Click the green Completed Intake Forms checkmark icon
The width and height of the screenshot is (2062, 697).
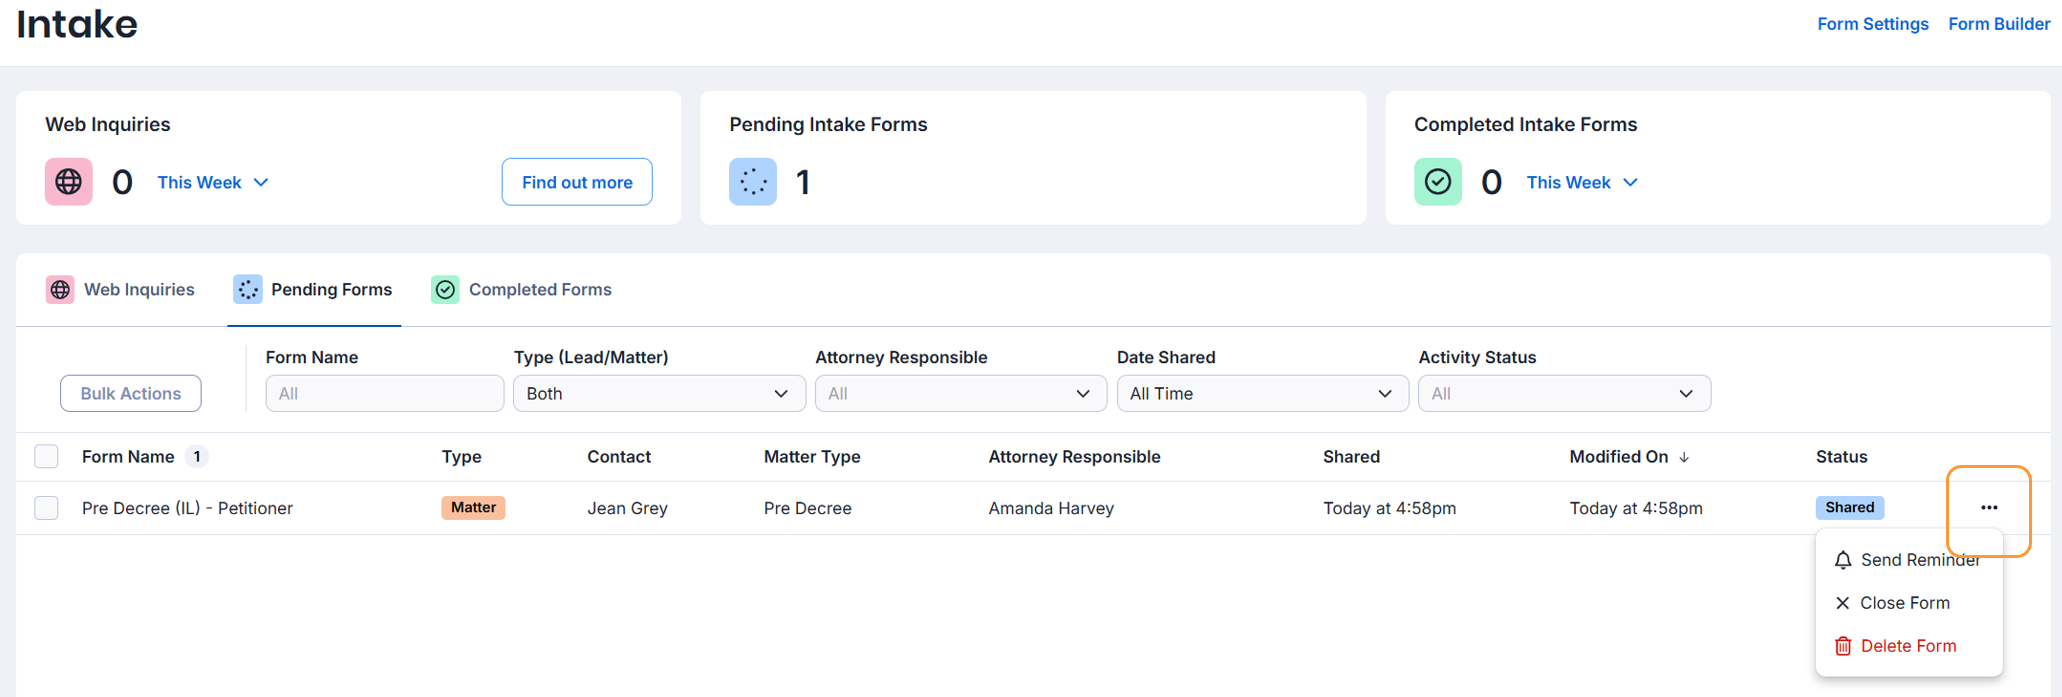tap(1437, 182)
